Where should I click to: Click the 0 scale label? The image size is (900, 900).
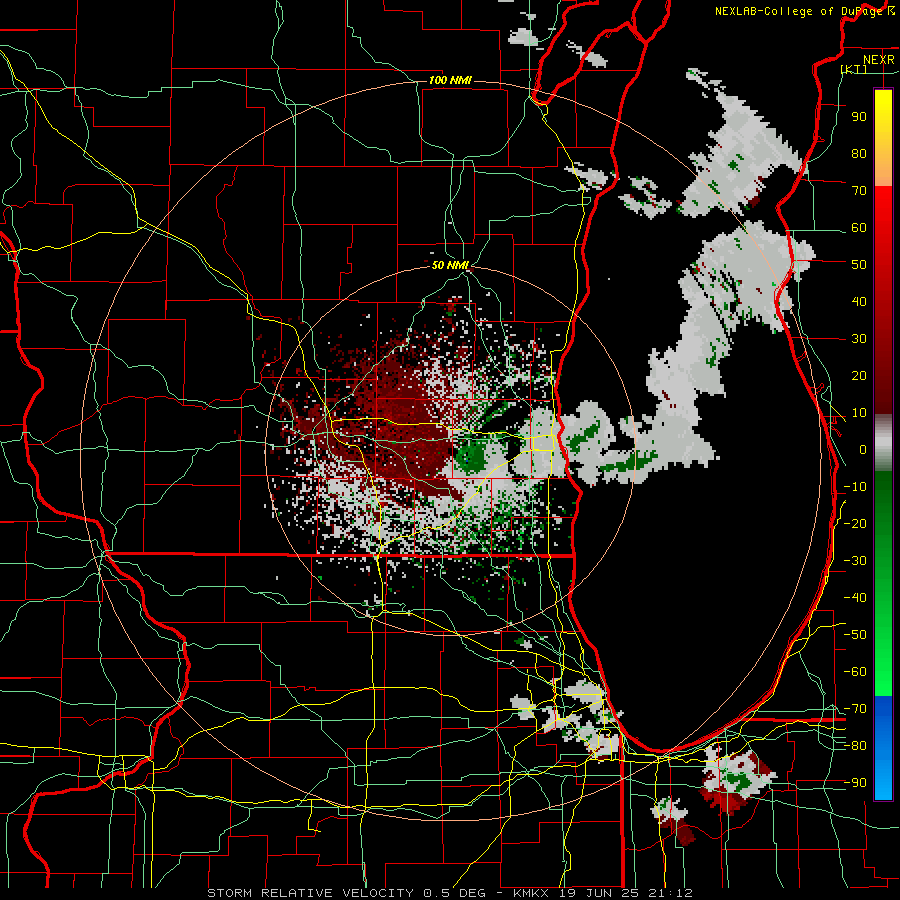click(863, 450)
